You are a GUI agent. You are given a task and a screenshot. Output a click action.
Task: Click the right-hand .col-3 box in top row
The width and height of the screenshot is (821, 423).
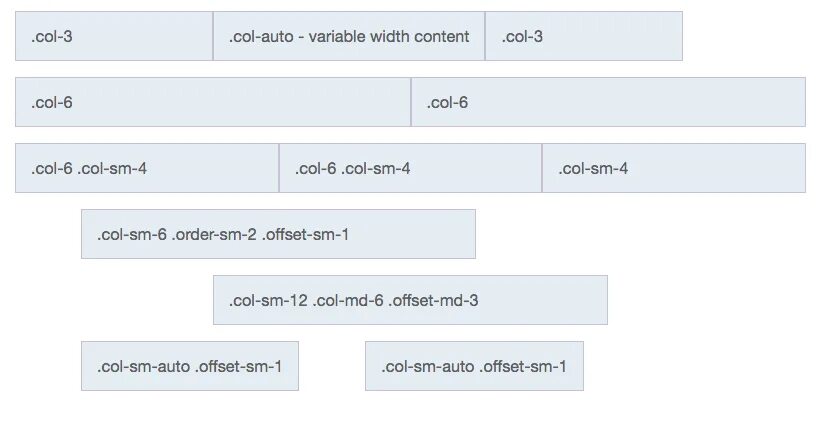click(x=584, y=36)
